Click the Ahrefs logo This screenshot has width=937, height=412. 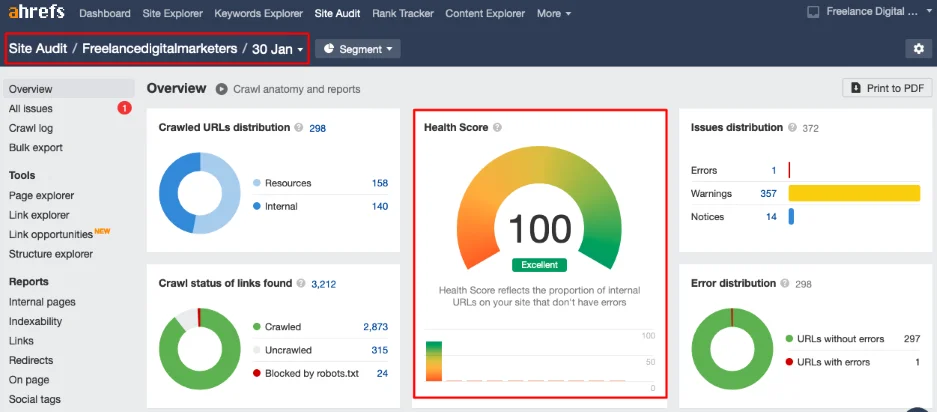click(36, 12)
